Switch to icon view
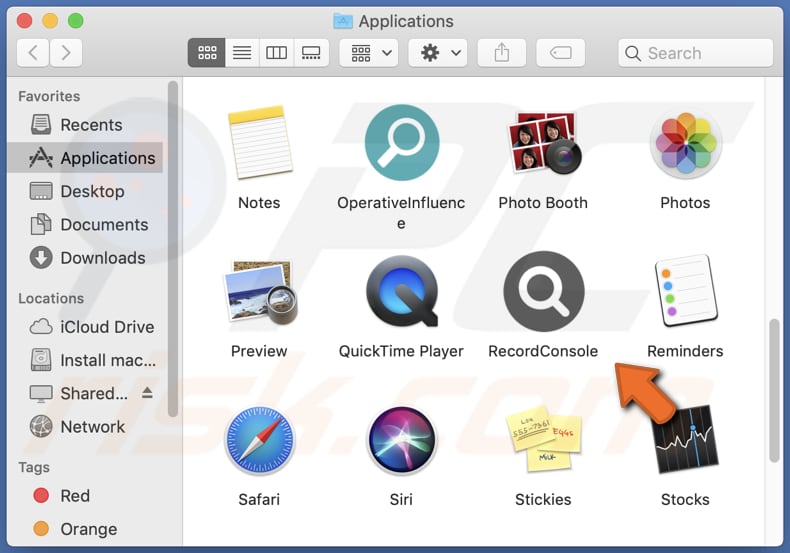Viewport: 790px width, 553px height. (x=207, y=52)
